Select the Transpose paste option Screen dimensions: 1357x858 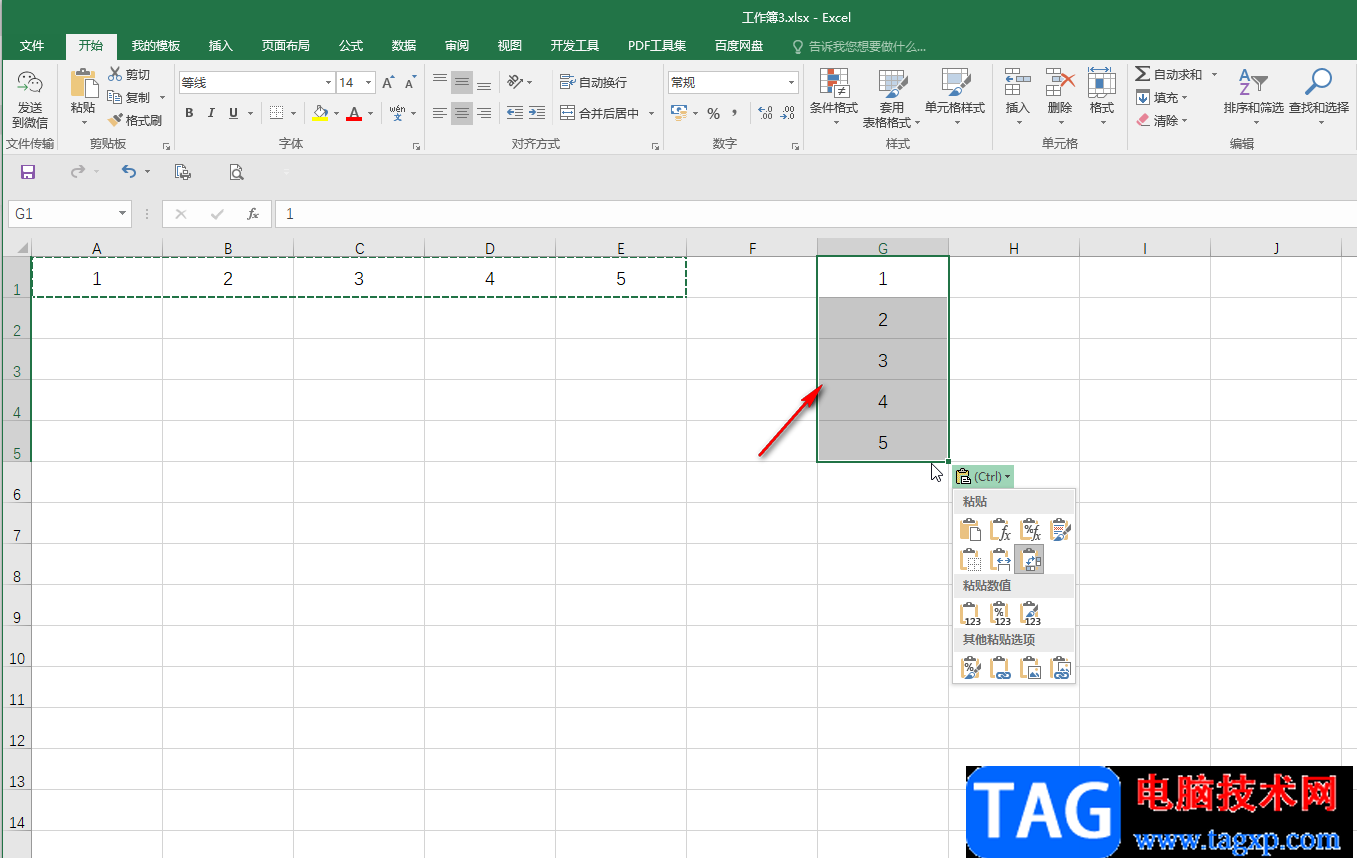1029,559
